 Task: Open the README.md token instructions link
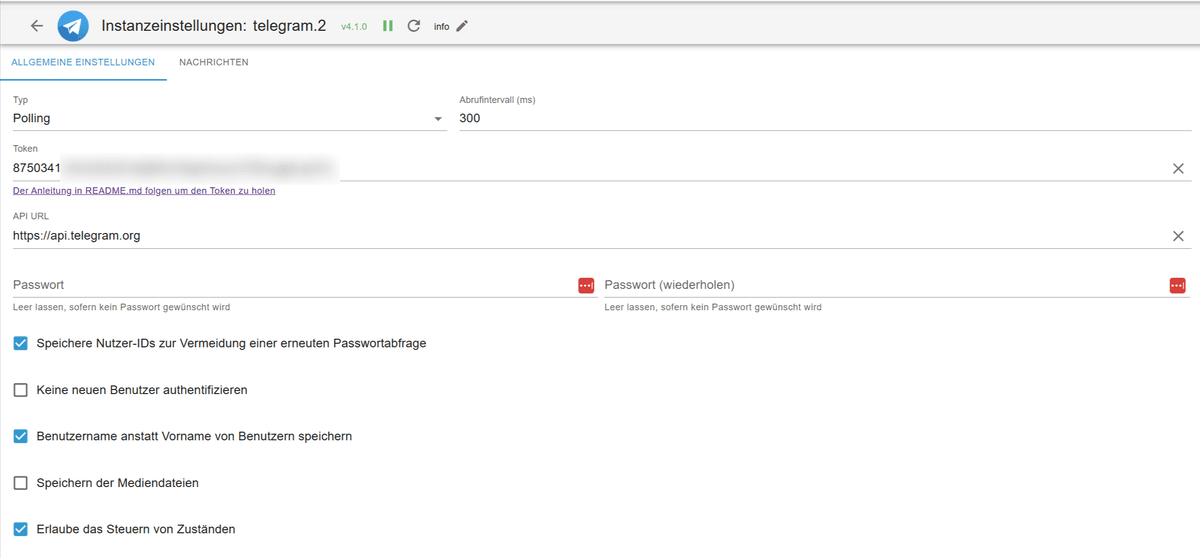click(144, 190)
